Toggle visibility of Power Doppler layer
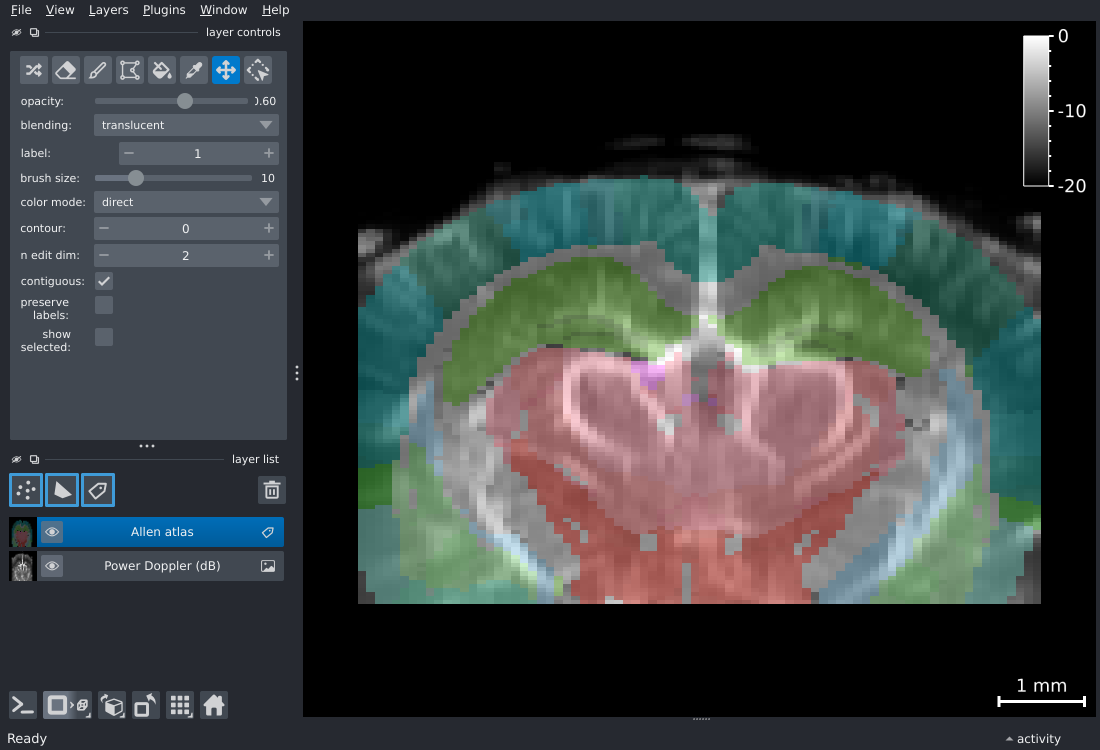This screenshot has height=750, width=1100. 52,566
